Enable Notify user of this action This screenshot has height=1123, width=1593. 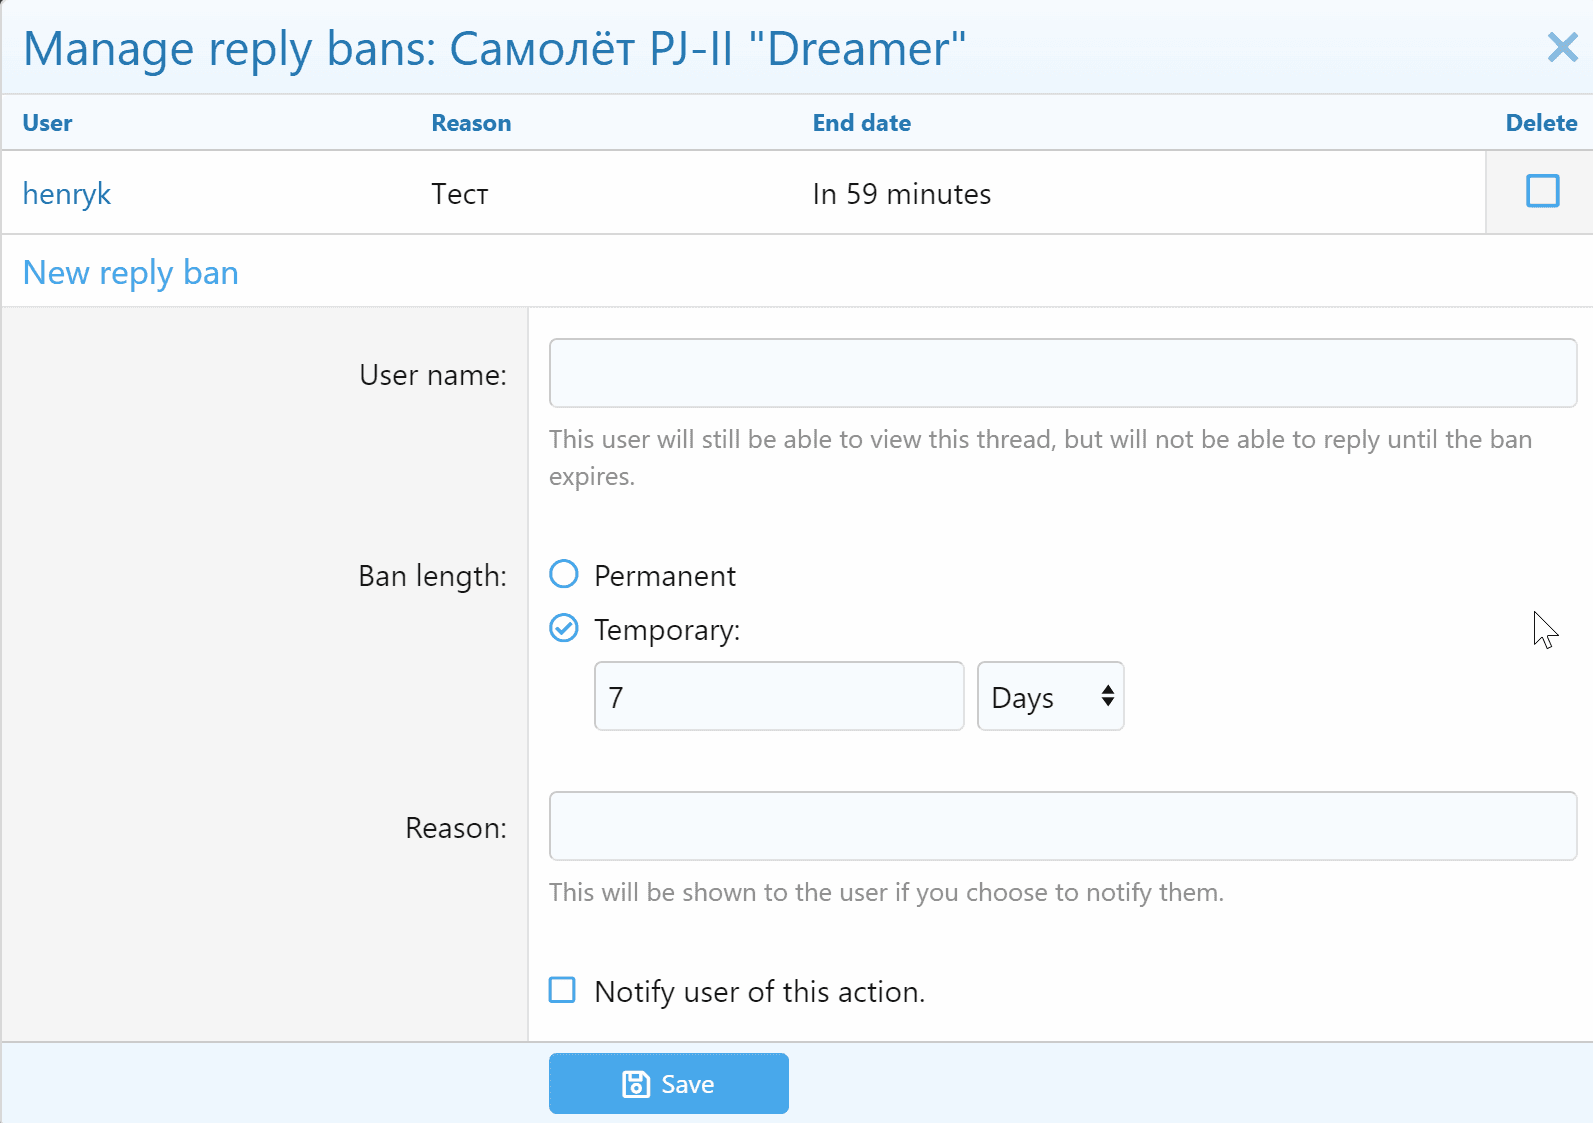tap(563, 991)
